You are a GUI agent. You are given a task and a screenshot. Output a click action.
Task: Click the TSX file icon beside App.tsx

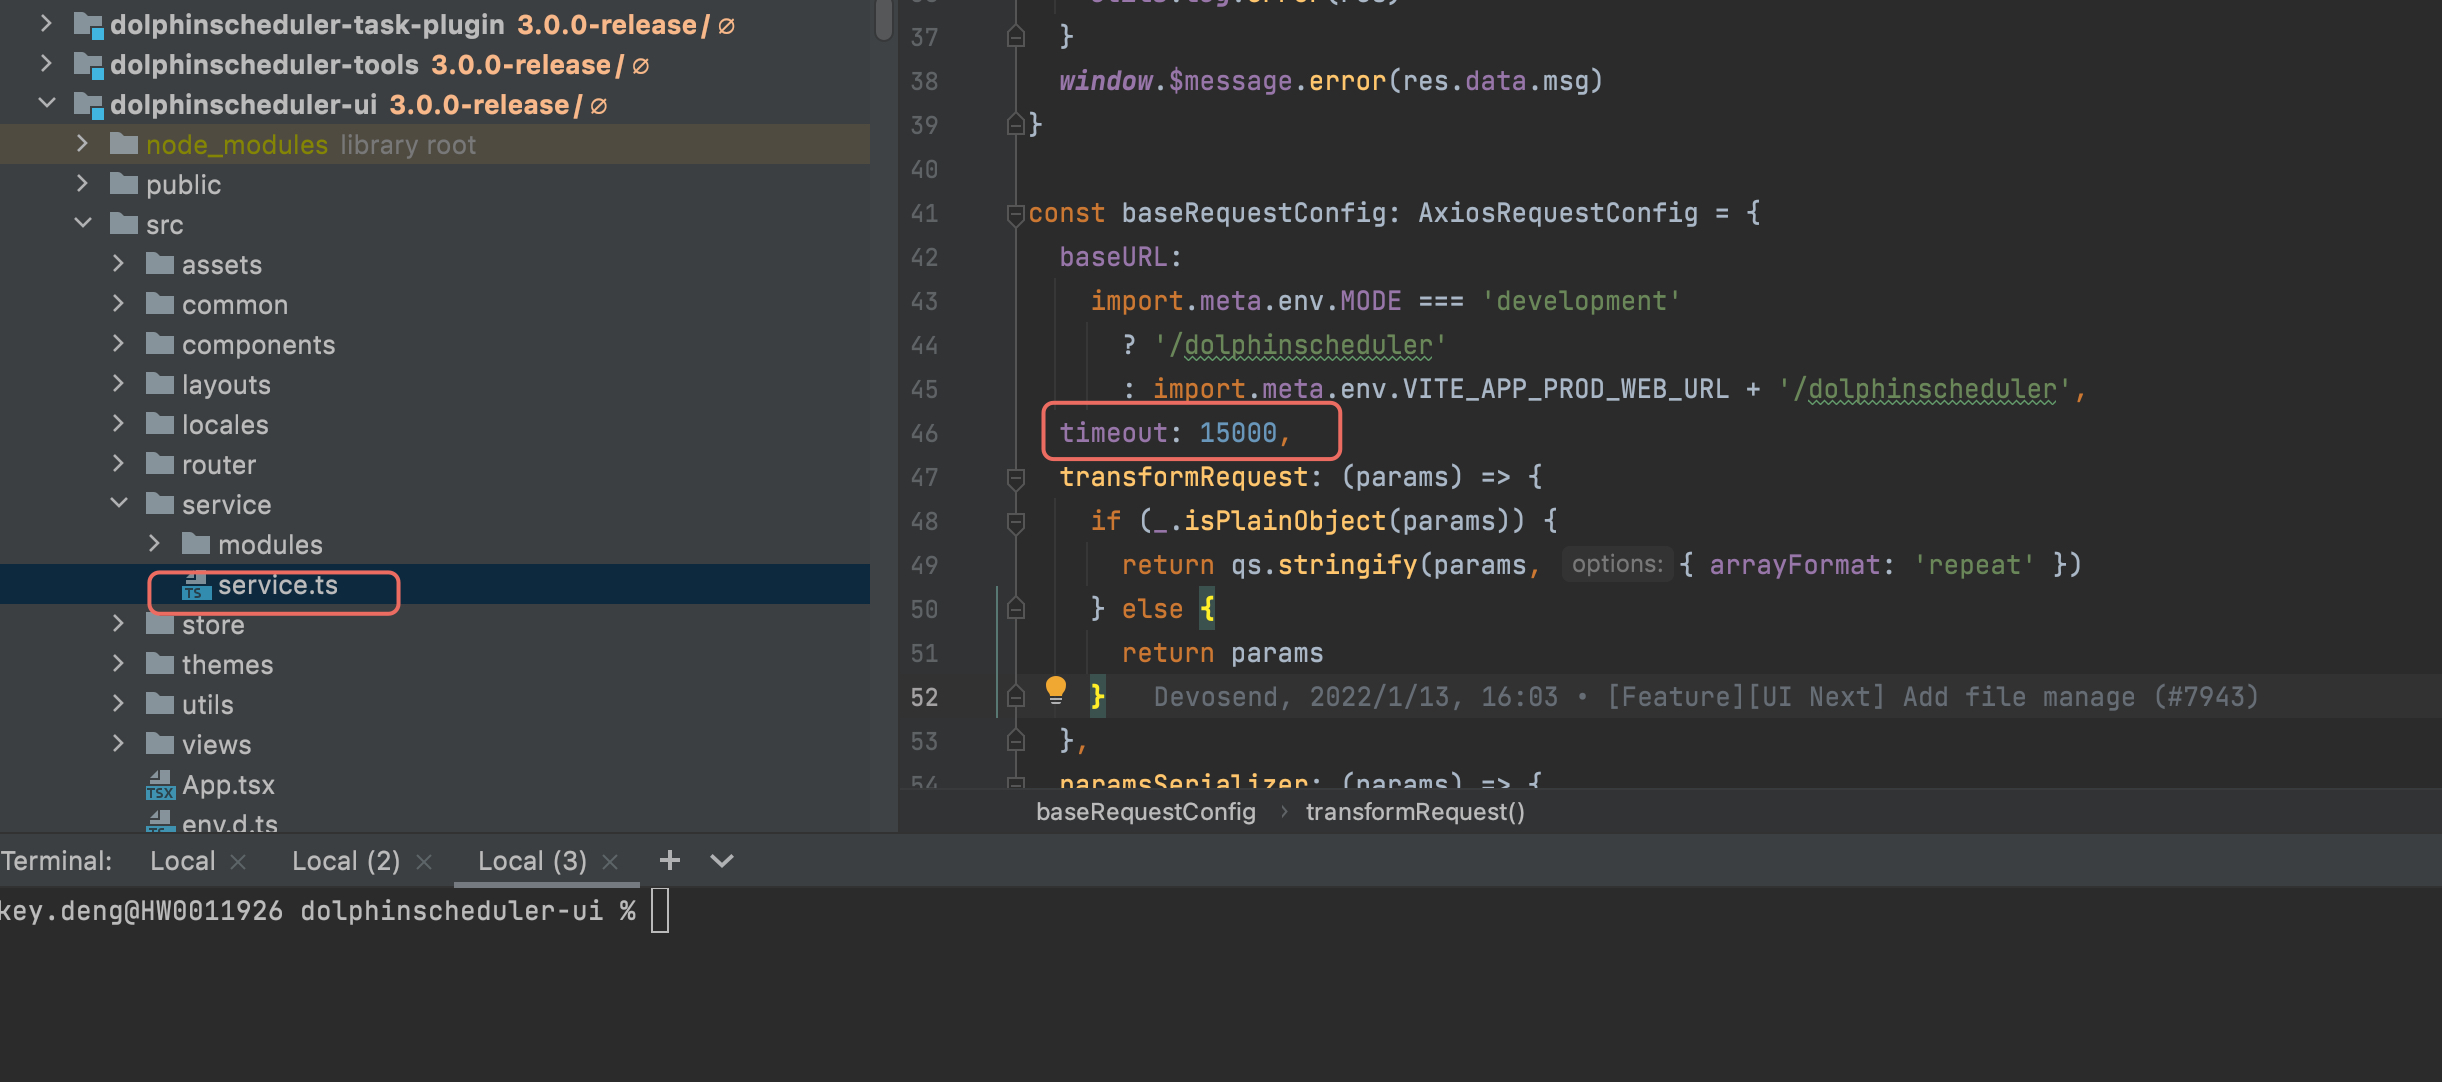160,785
